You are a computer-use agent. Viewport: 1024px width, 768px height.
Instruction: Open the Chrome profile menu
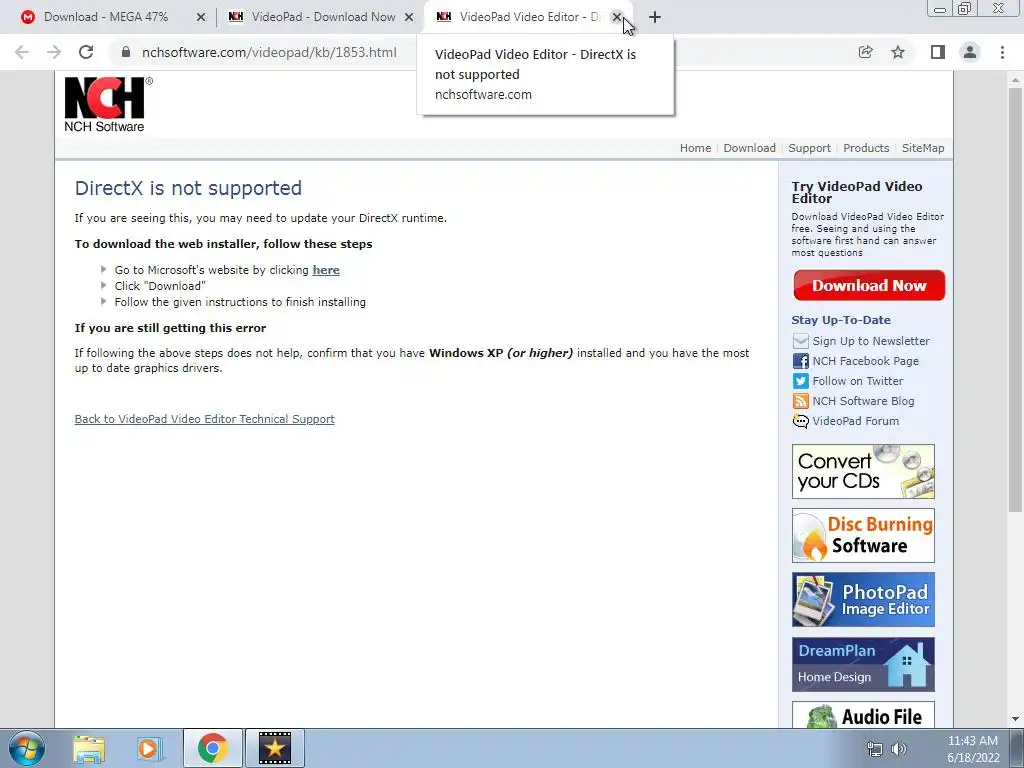[970, 52]
